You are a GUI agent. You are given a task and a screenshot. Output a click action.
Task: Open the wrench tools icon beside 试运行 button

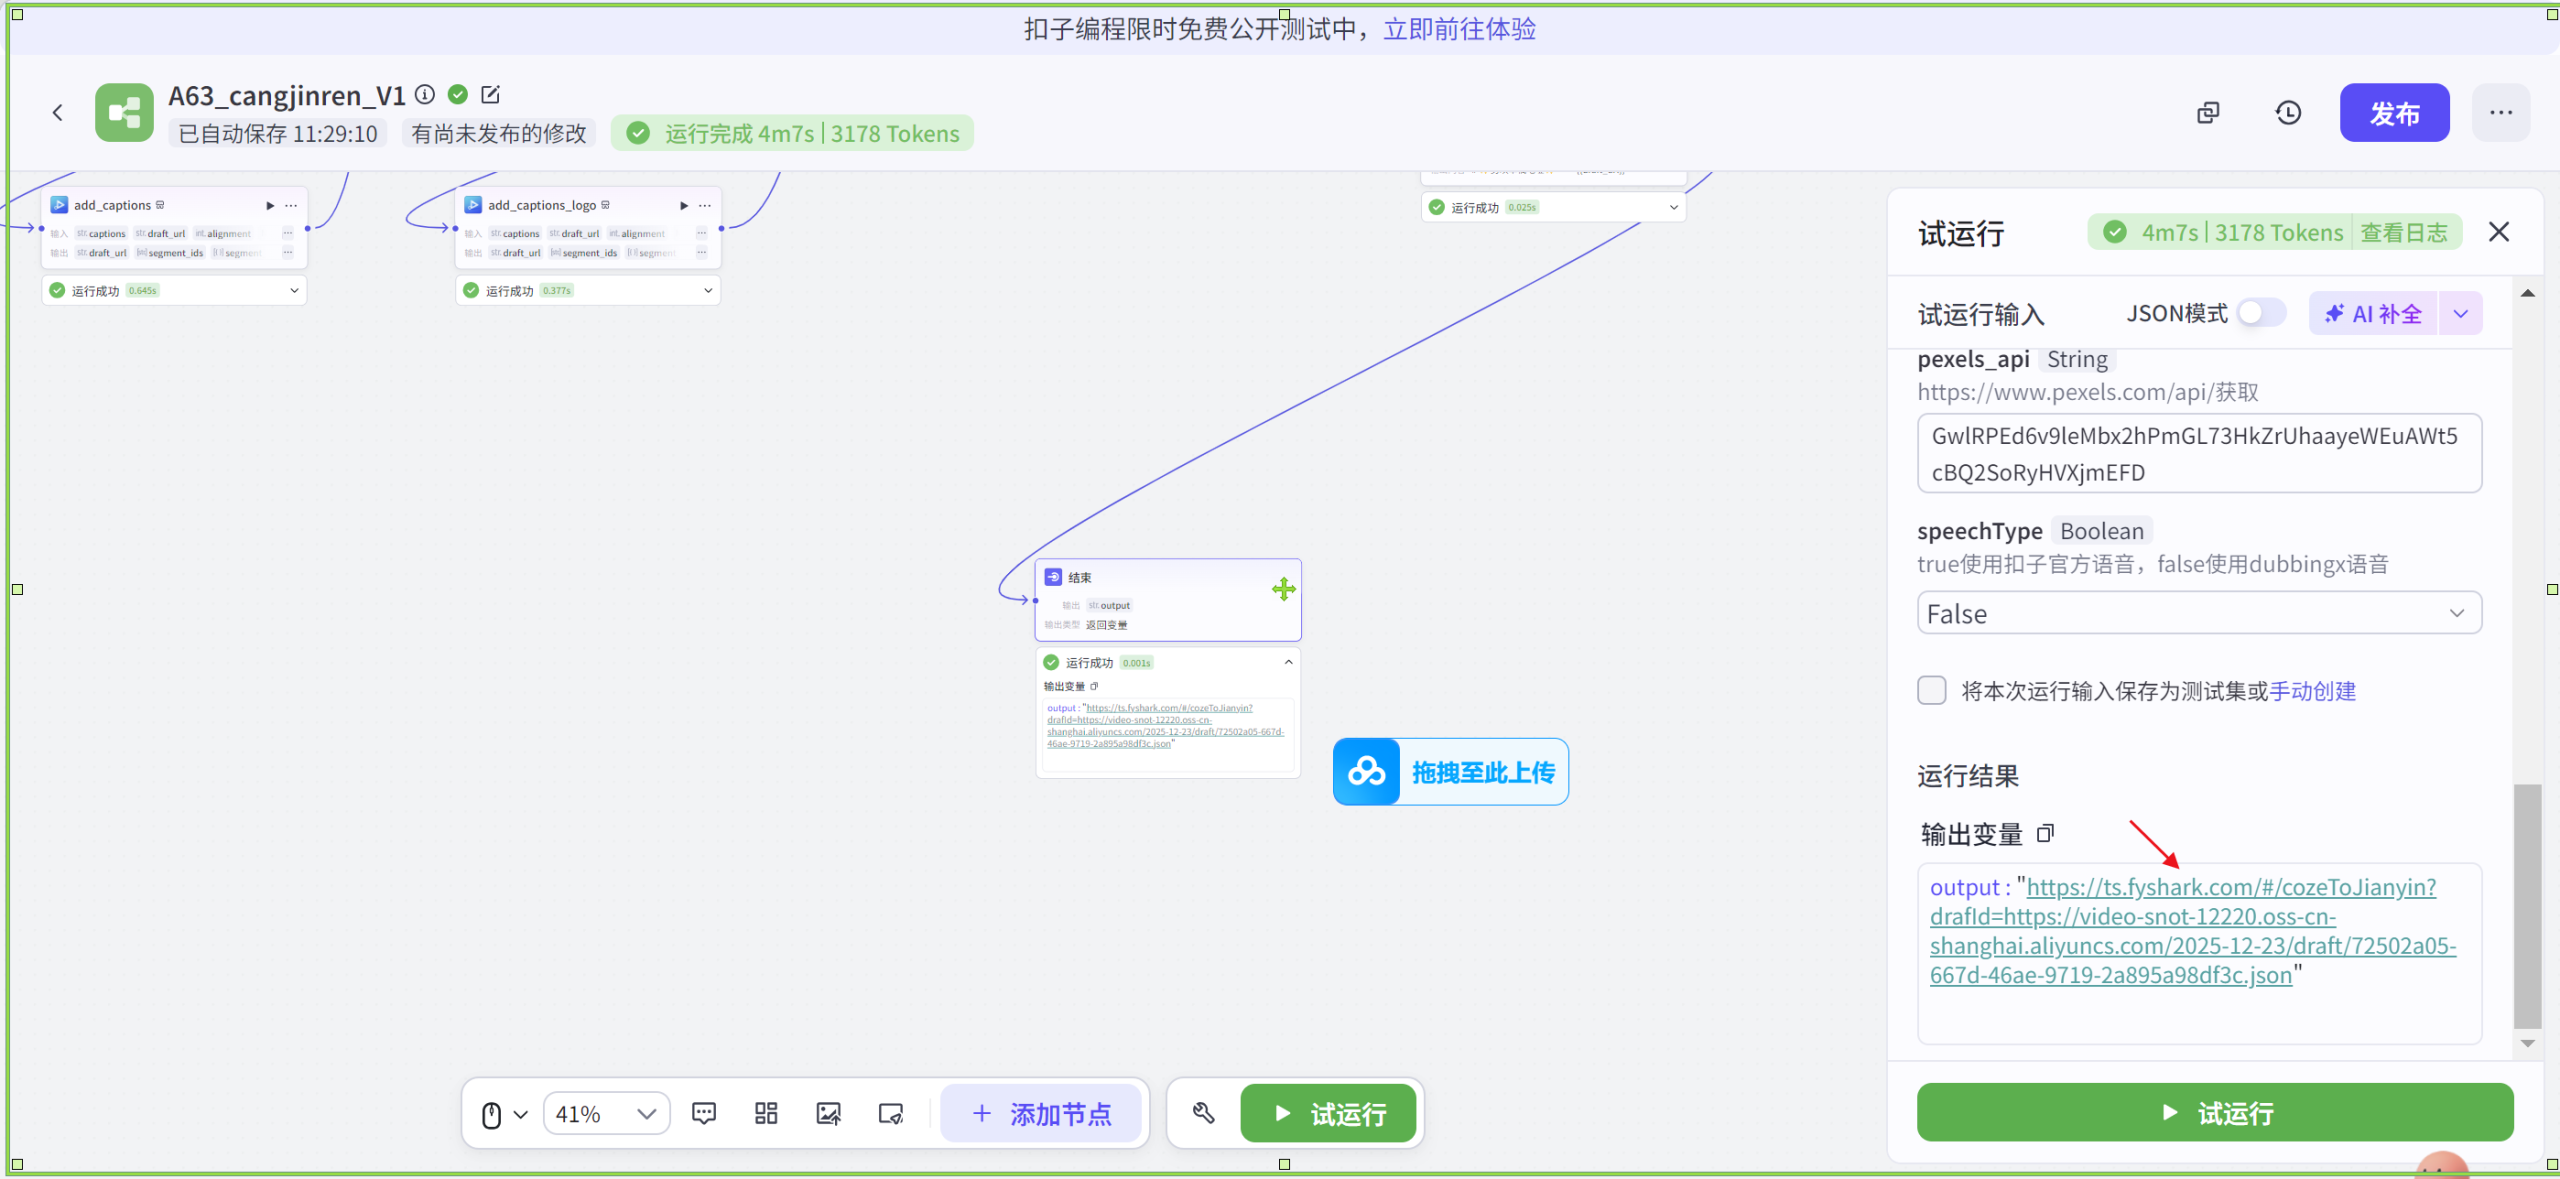(x=1203, y=1113)
